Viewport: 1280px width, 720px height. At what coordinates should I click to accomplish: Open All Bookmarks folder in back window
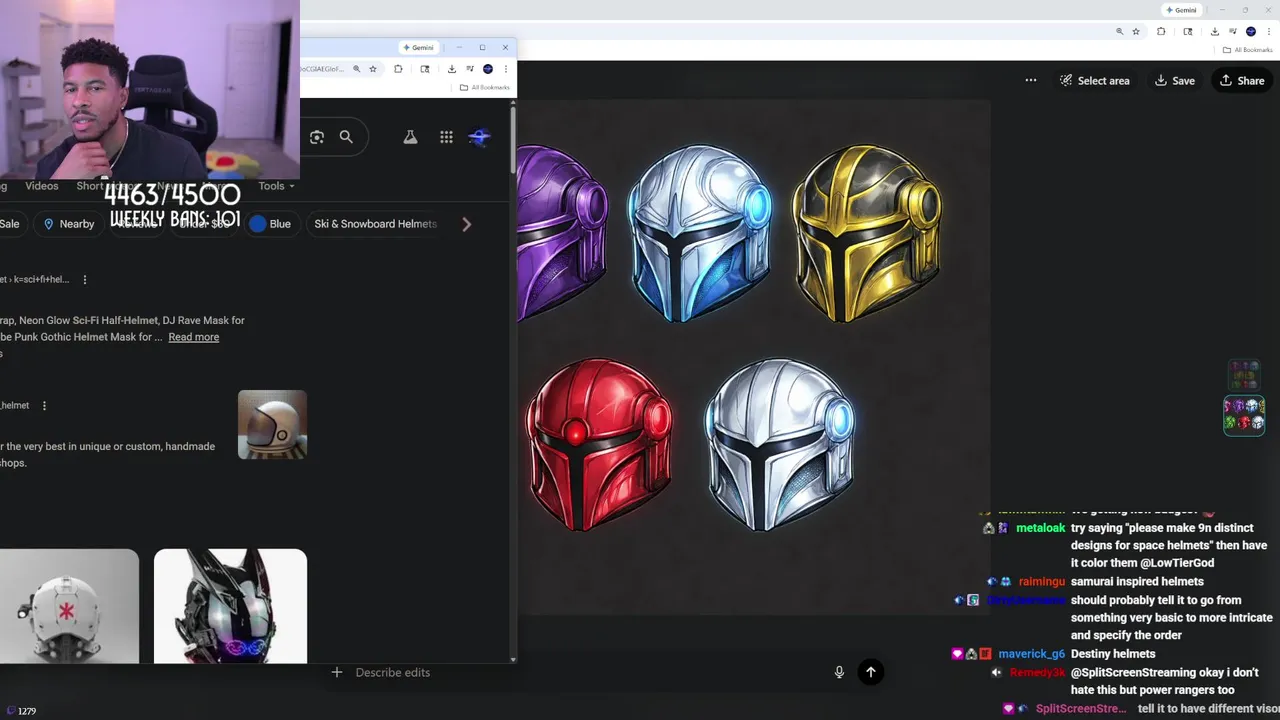pyautogui.click(x=1247, y=49)
